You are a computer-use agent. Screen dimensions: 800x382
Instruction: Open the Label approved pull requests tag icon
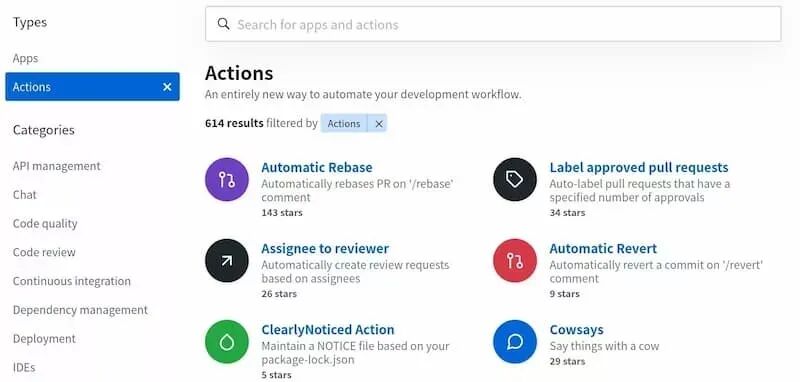coord(515,180)
